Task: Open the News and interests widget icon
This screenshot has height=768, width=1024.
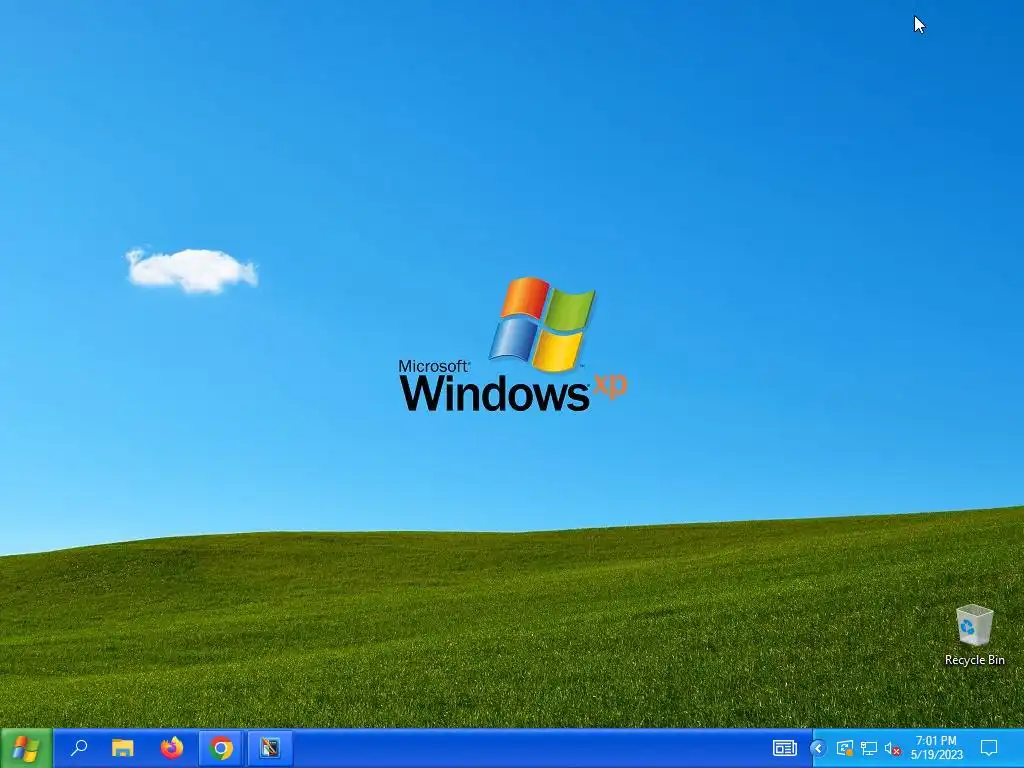Action: (x=784, y=748)
